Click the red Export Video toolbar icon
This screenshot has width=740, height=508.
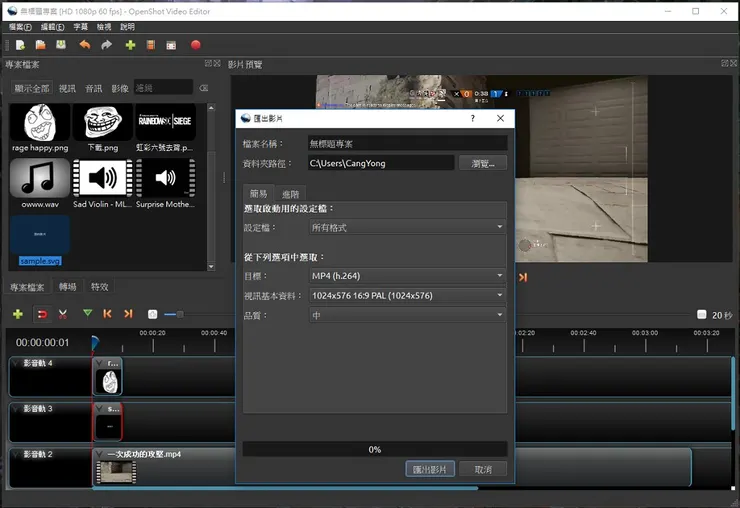pos(196,45)
